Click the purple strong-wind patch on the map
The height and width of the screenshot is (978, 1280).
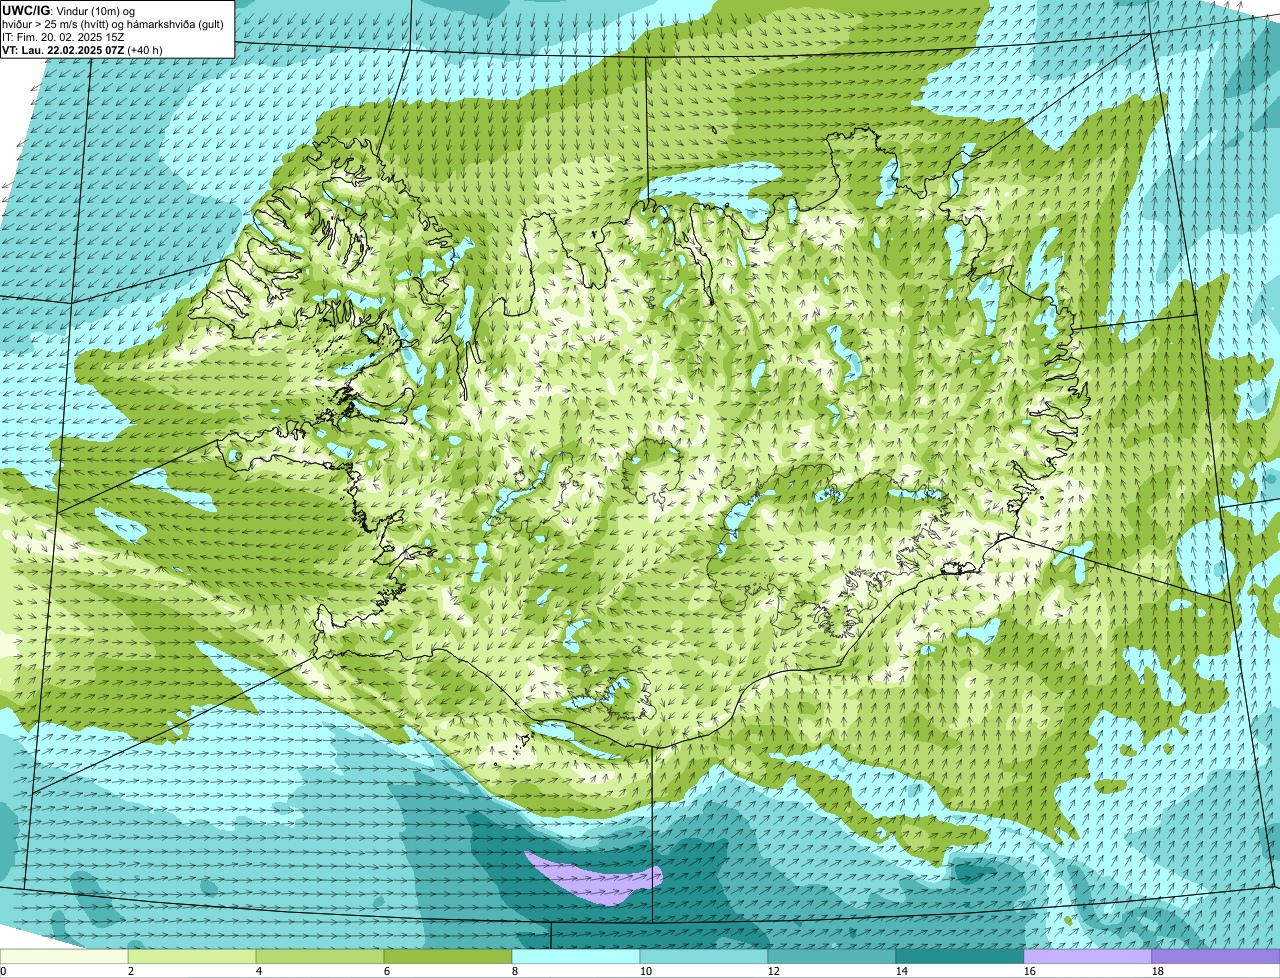(x=596, y=880)
